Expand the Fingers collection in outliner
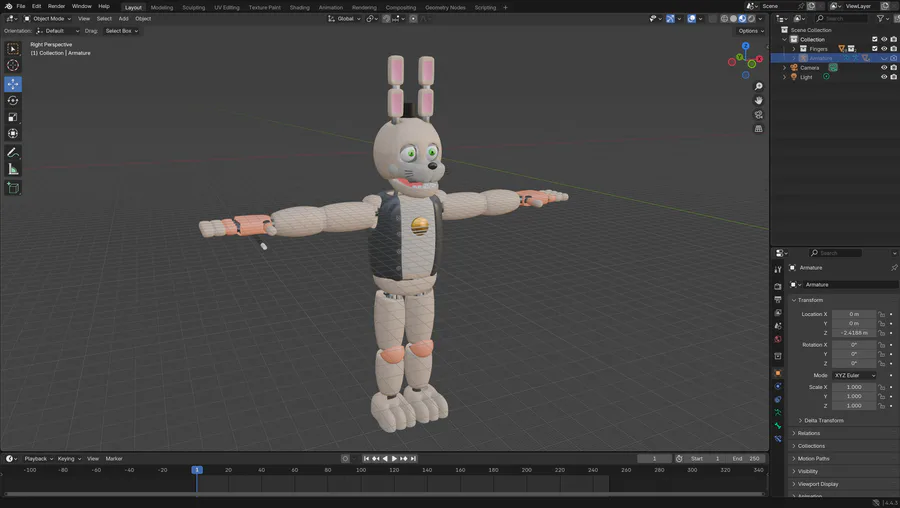The height and width of the screenshot is (508, 900). point(794,49)
